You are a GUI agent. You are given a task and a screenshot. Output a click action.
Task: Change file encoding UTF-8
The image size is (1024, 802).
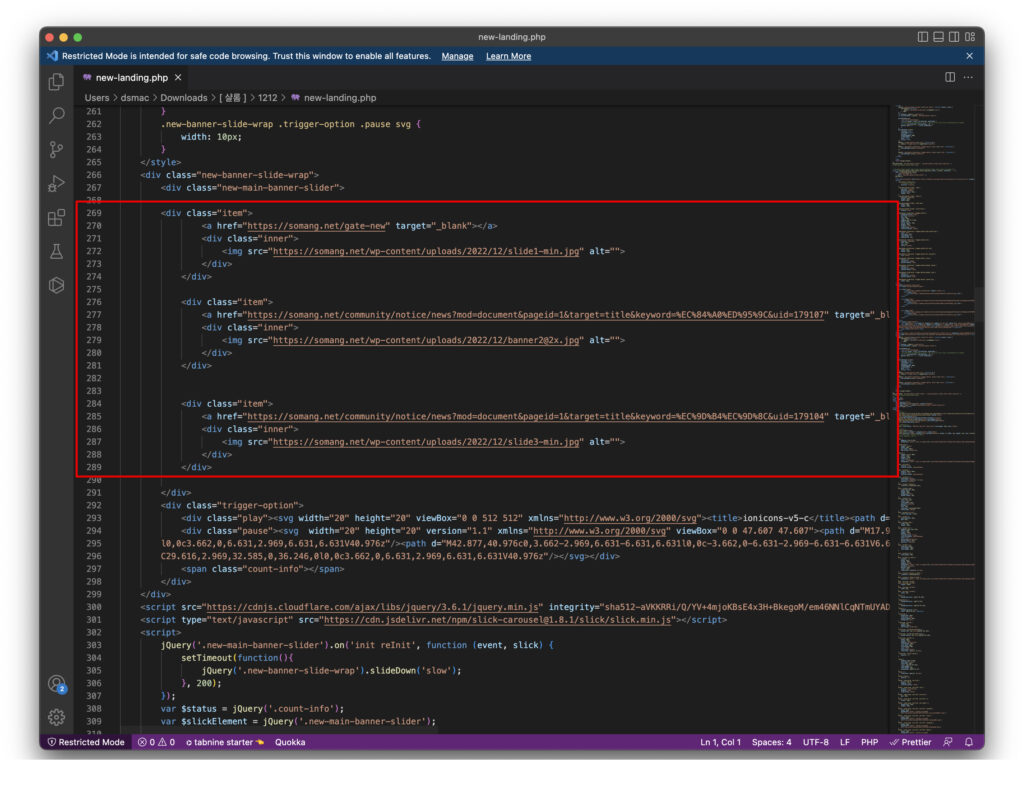pos(815,742)
